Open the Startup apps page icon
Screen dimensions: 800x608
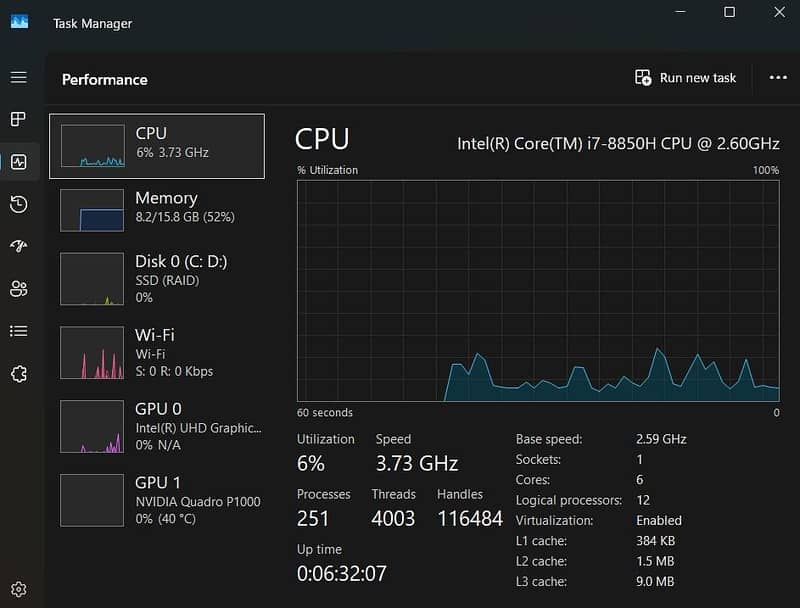click(19, 246)
